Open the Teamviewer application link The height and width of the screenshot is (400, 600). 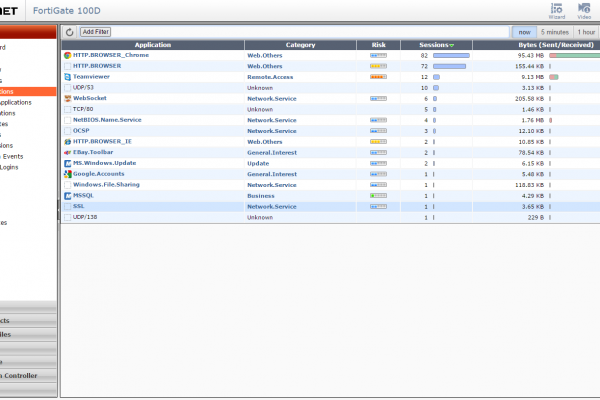(91, 77)
